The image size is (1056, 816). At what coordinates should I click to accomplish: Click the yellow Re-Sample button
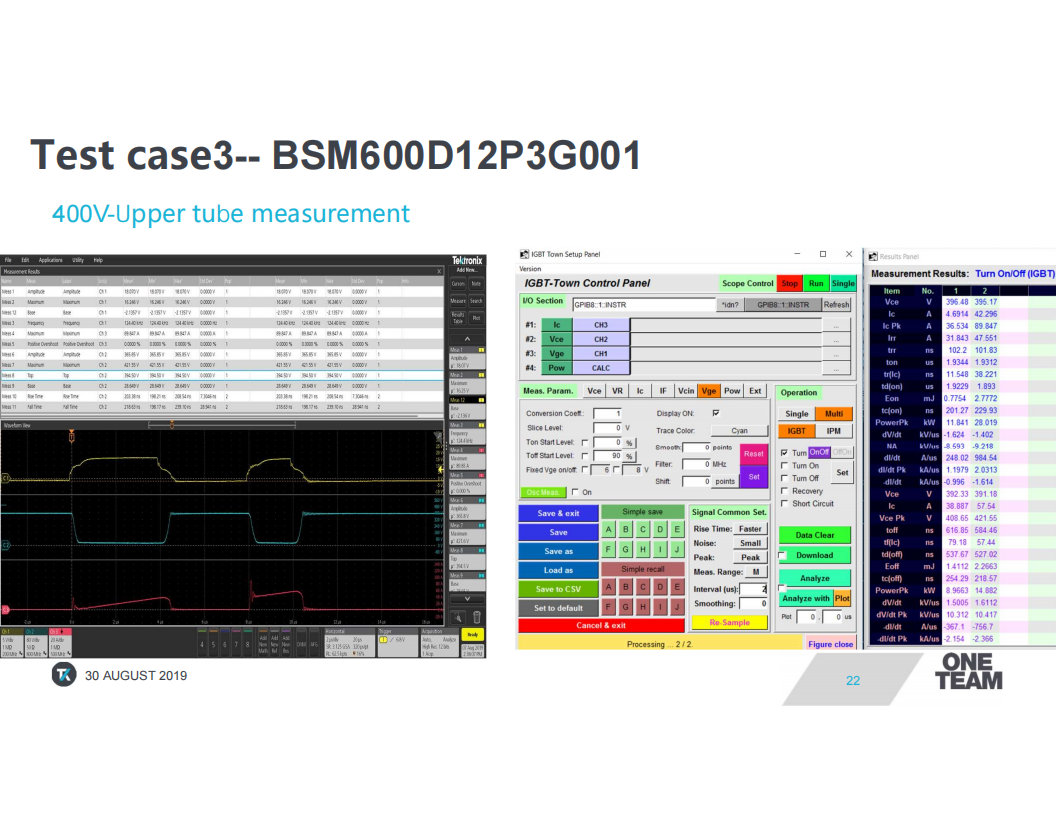pos(729,622)
